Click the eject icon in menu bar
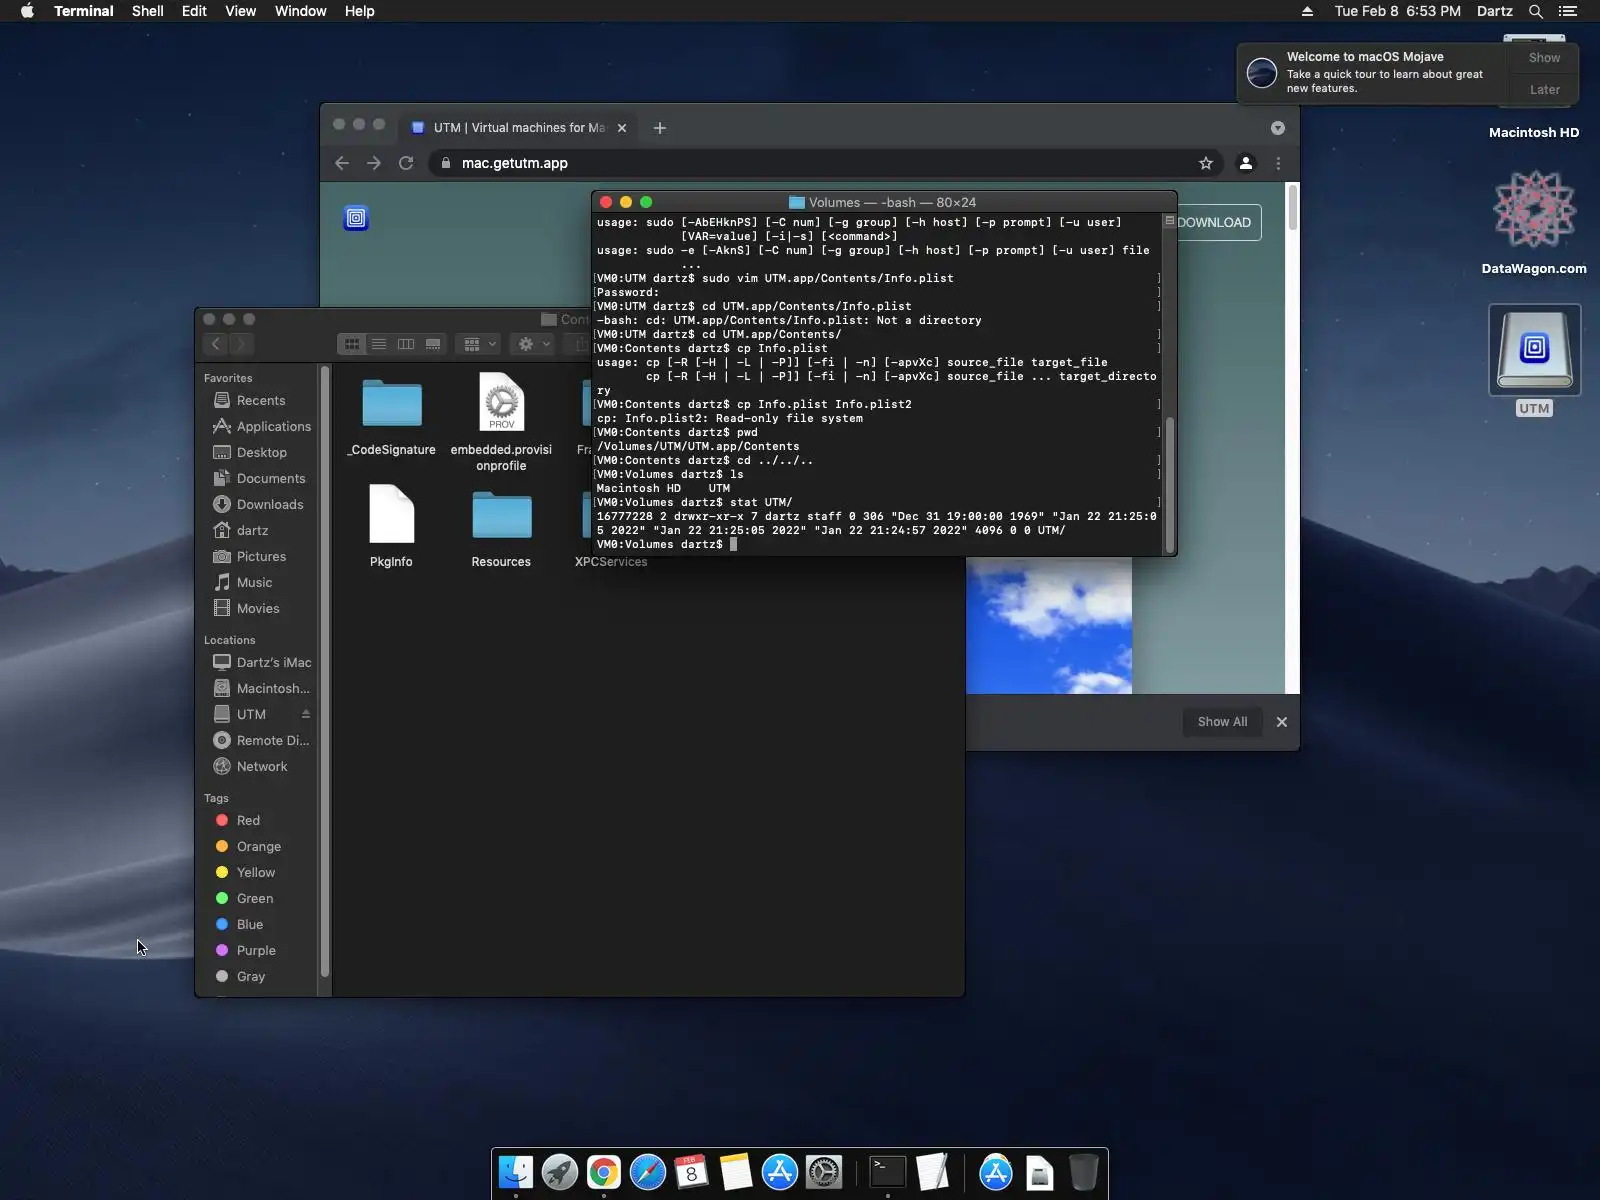1600x1200 pixels. click(x=1307, y=11)
